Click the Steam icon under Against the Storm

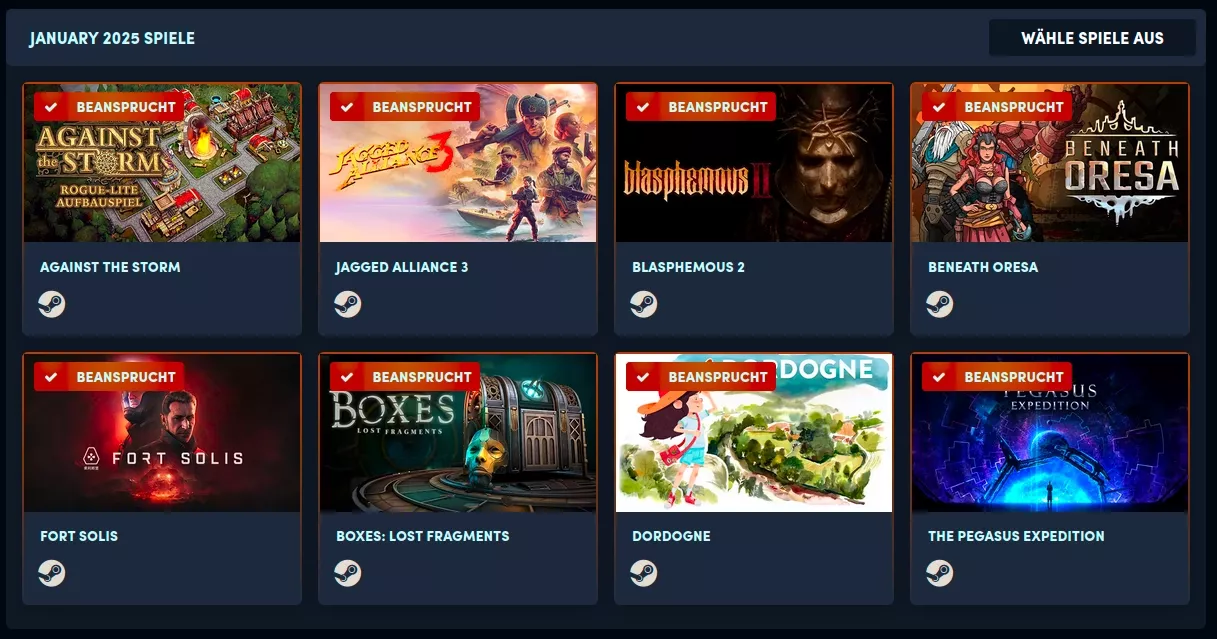tap(52, 304)
